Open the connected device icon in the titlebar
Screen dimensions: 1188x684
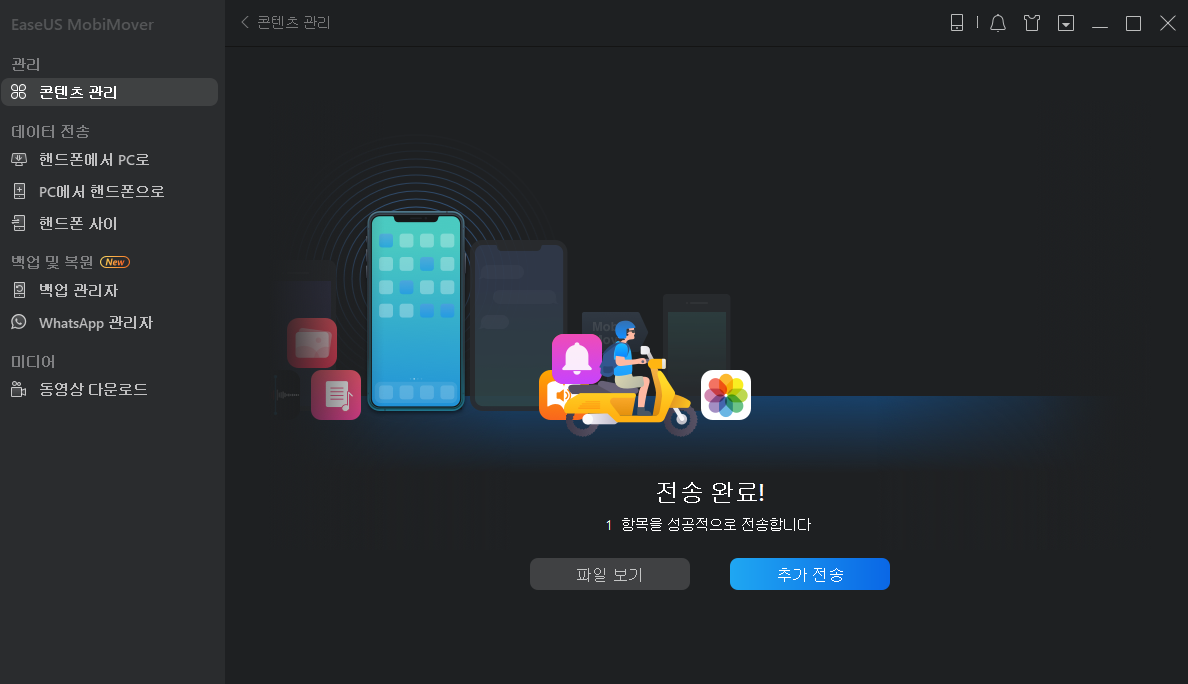[x=958, y=23]
